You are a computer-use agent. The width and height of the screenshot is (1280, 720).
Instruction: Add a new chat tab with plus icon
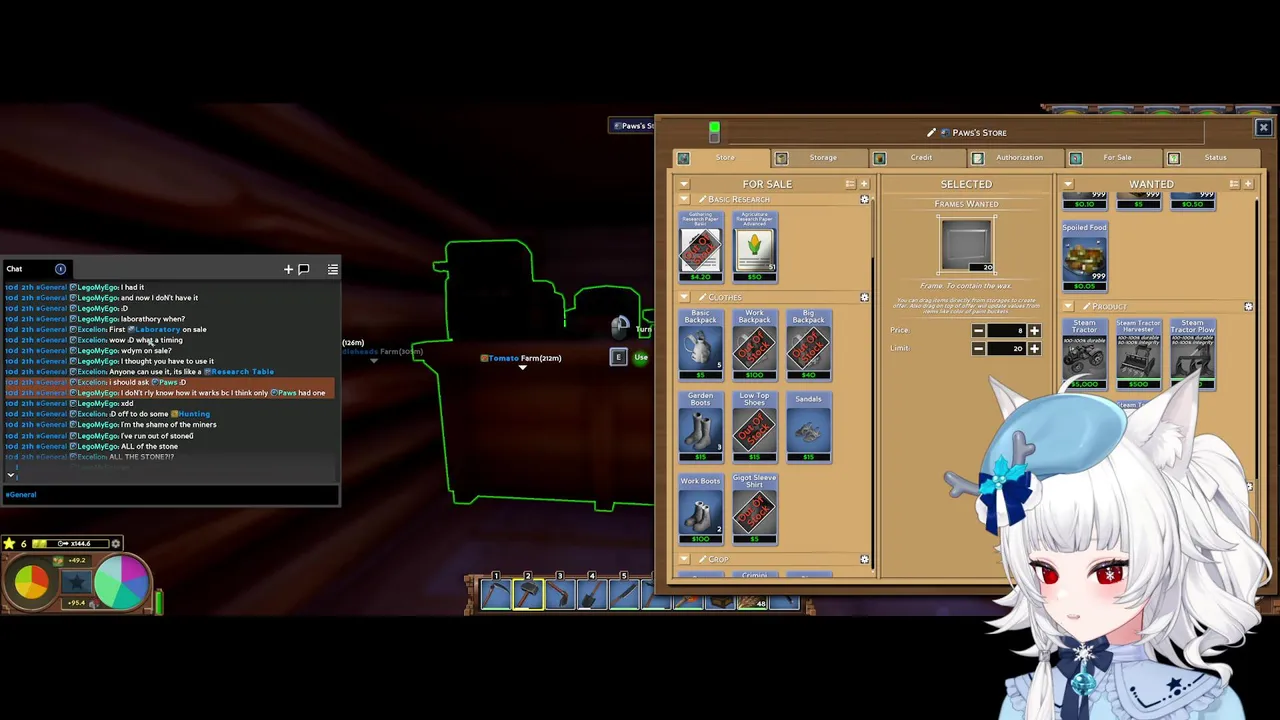click(x=288, y=269)
